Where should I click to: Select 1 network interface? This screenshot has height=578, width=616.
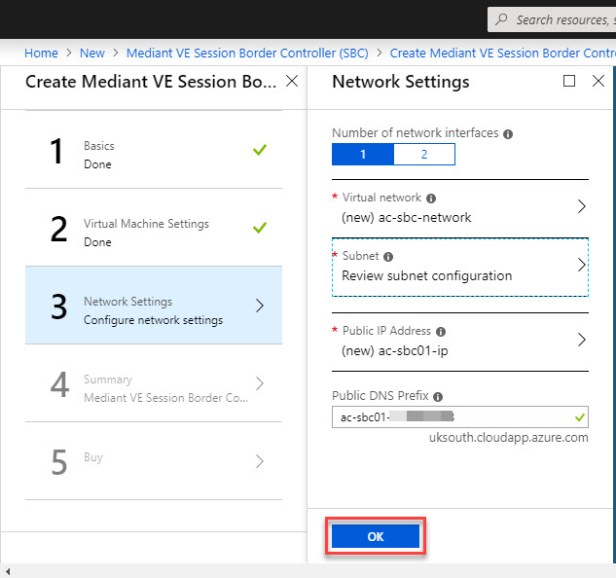tap(363, 154)
